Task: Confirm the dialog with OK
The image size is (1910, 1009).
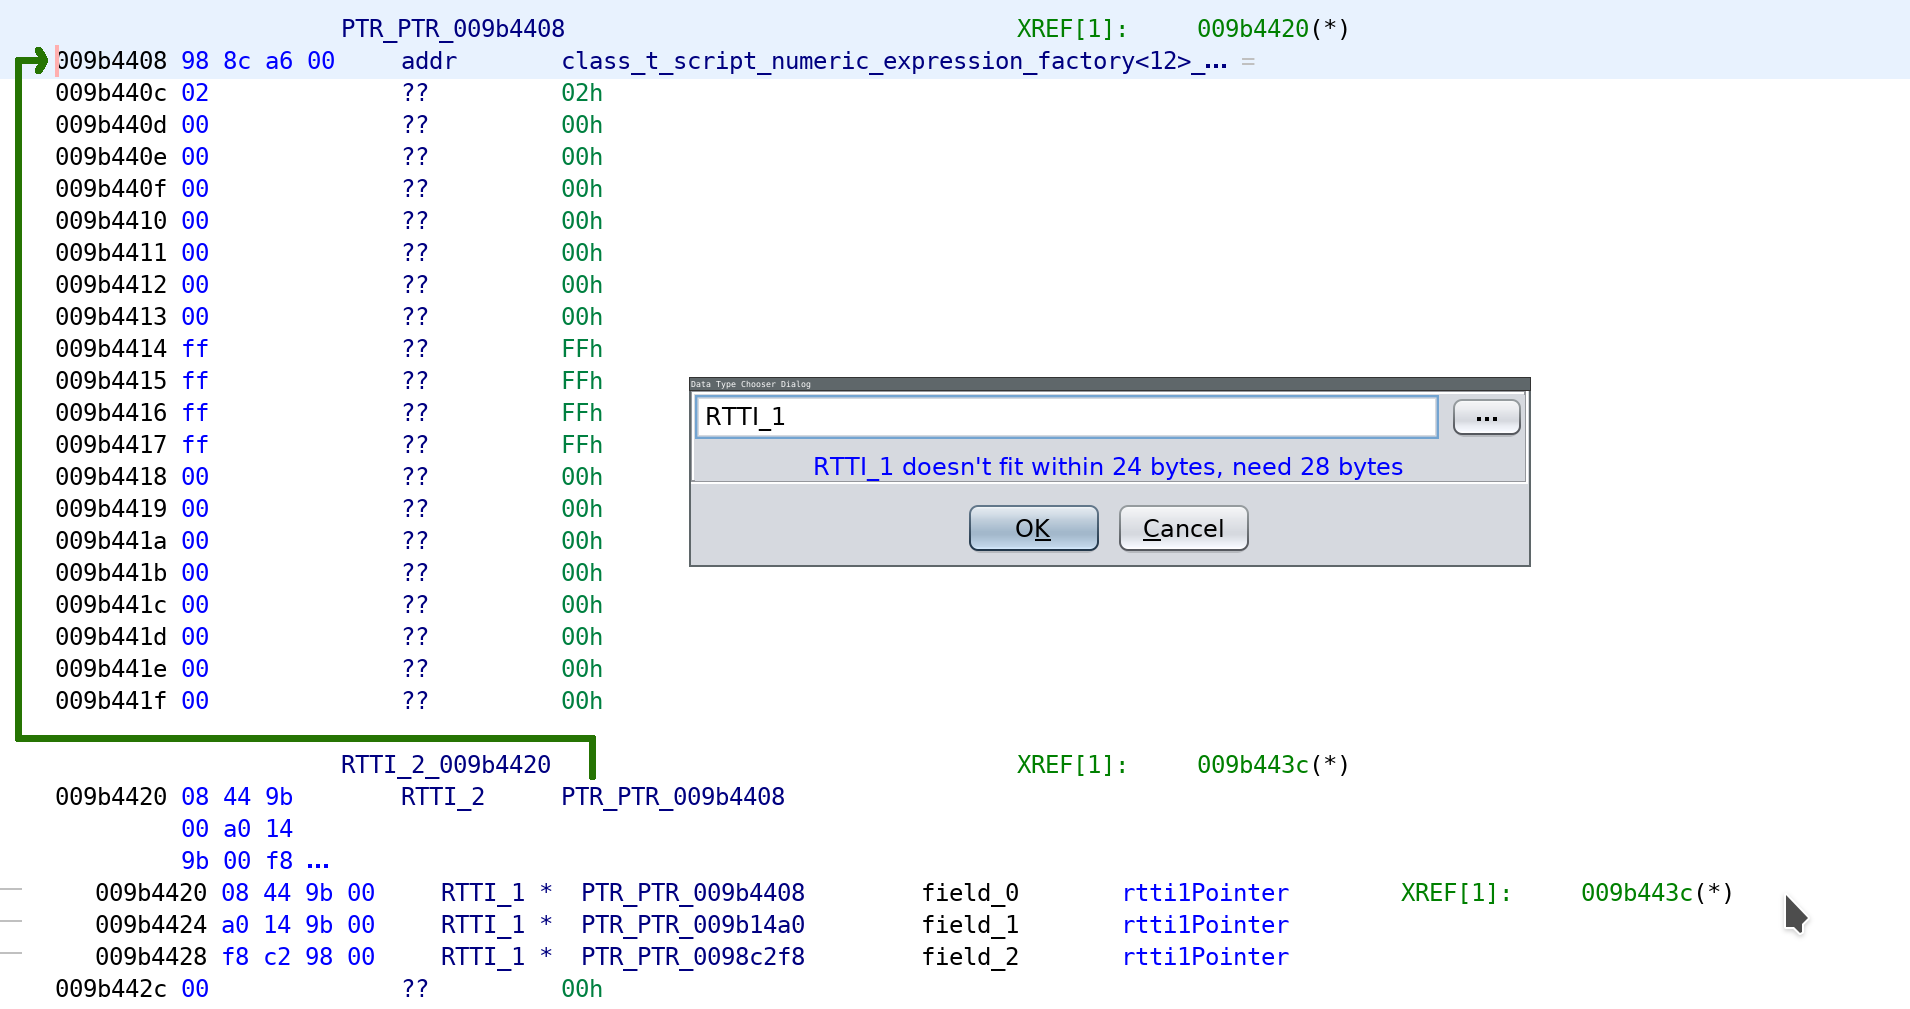Action: click(1033, 528)
